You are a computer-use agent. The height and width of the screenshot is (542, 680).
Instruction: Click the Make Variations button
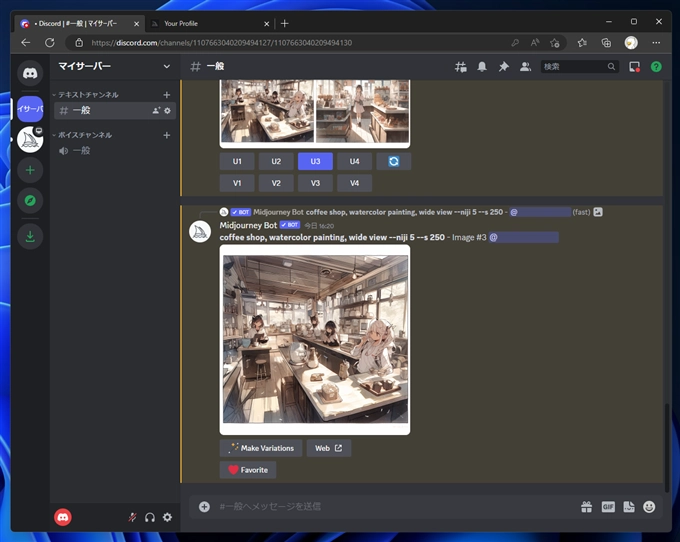[261, 448]
